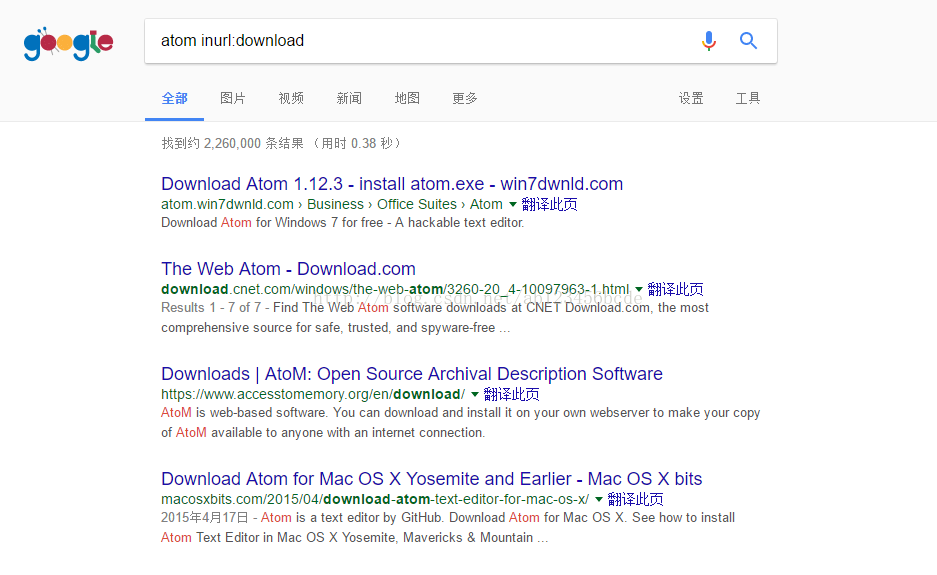Image resolution: width=937 pixels, height=575 pixels.
Task: Open The Web Atom - Download.com result
Action: coord(288,268)
